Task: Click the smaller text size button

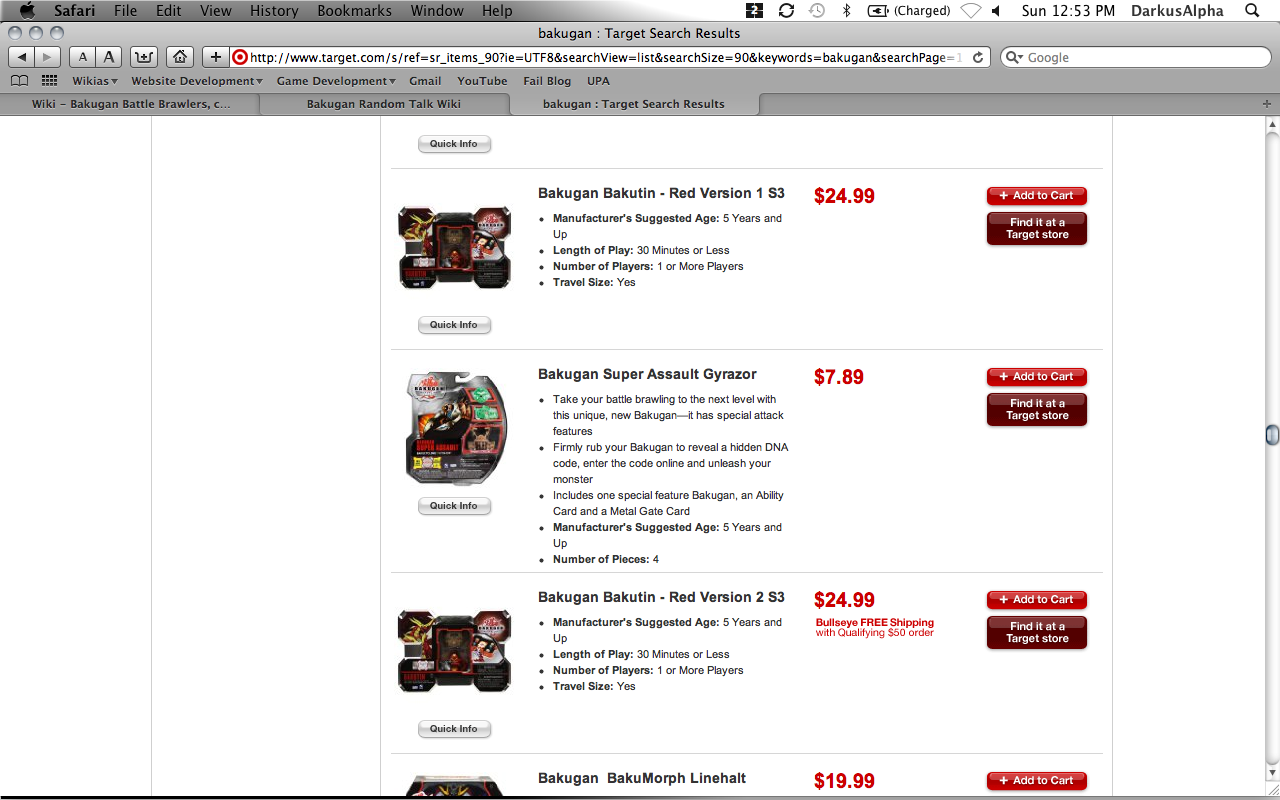Action: point(83,57)
